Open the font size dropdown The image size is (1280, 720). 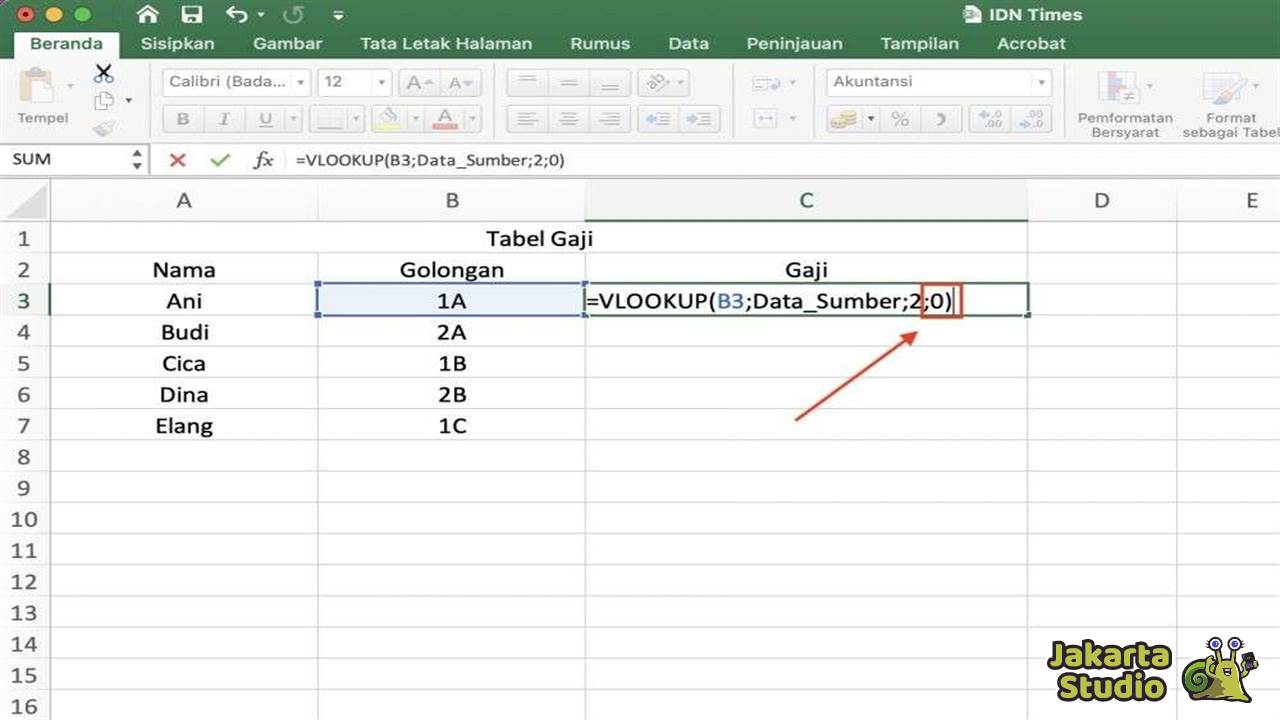coord(380,82)
